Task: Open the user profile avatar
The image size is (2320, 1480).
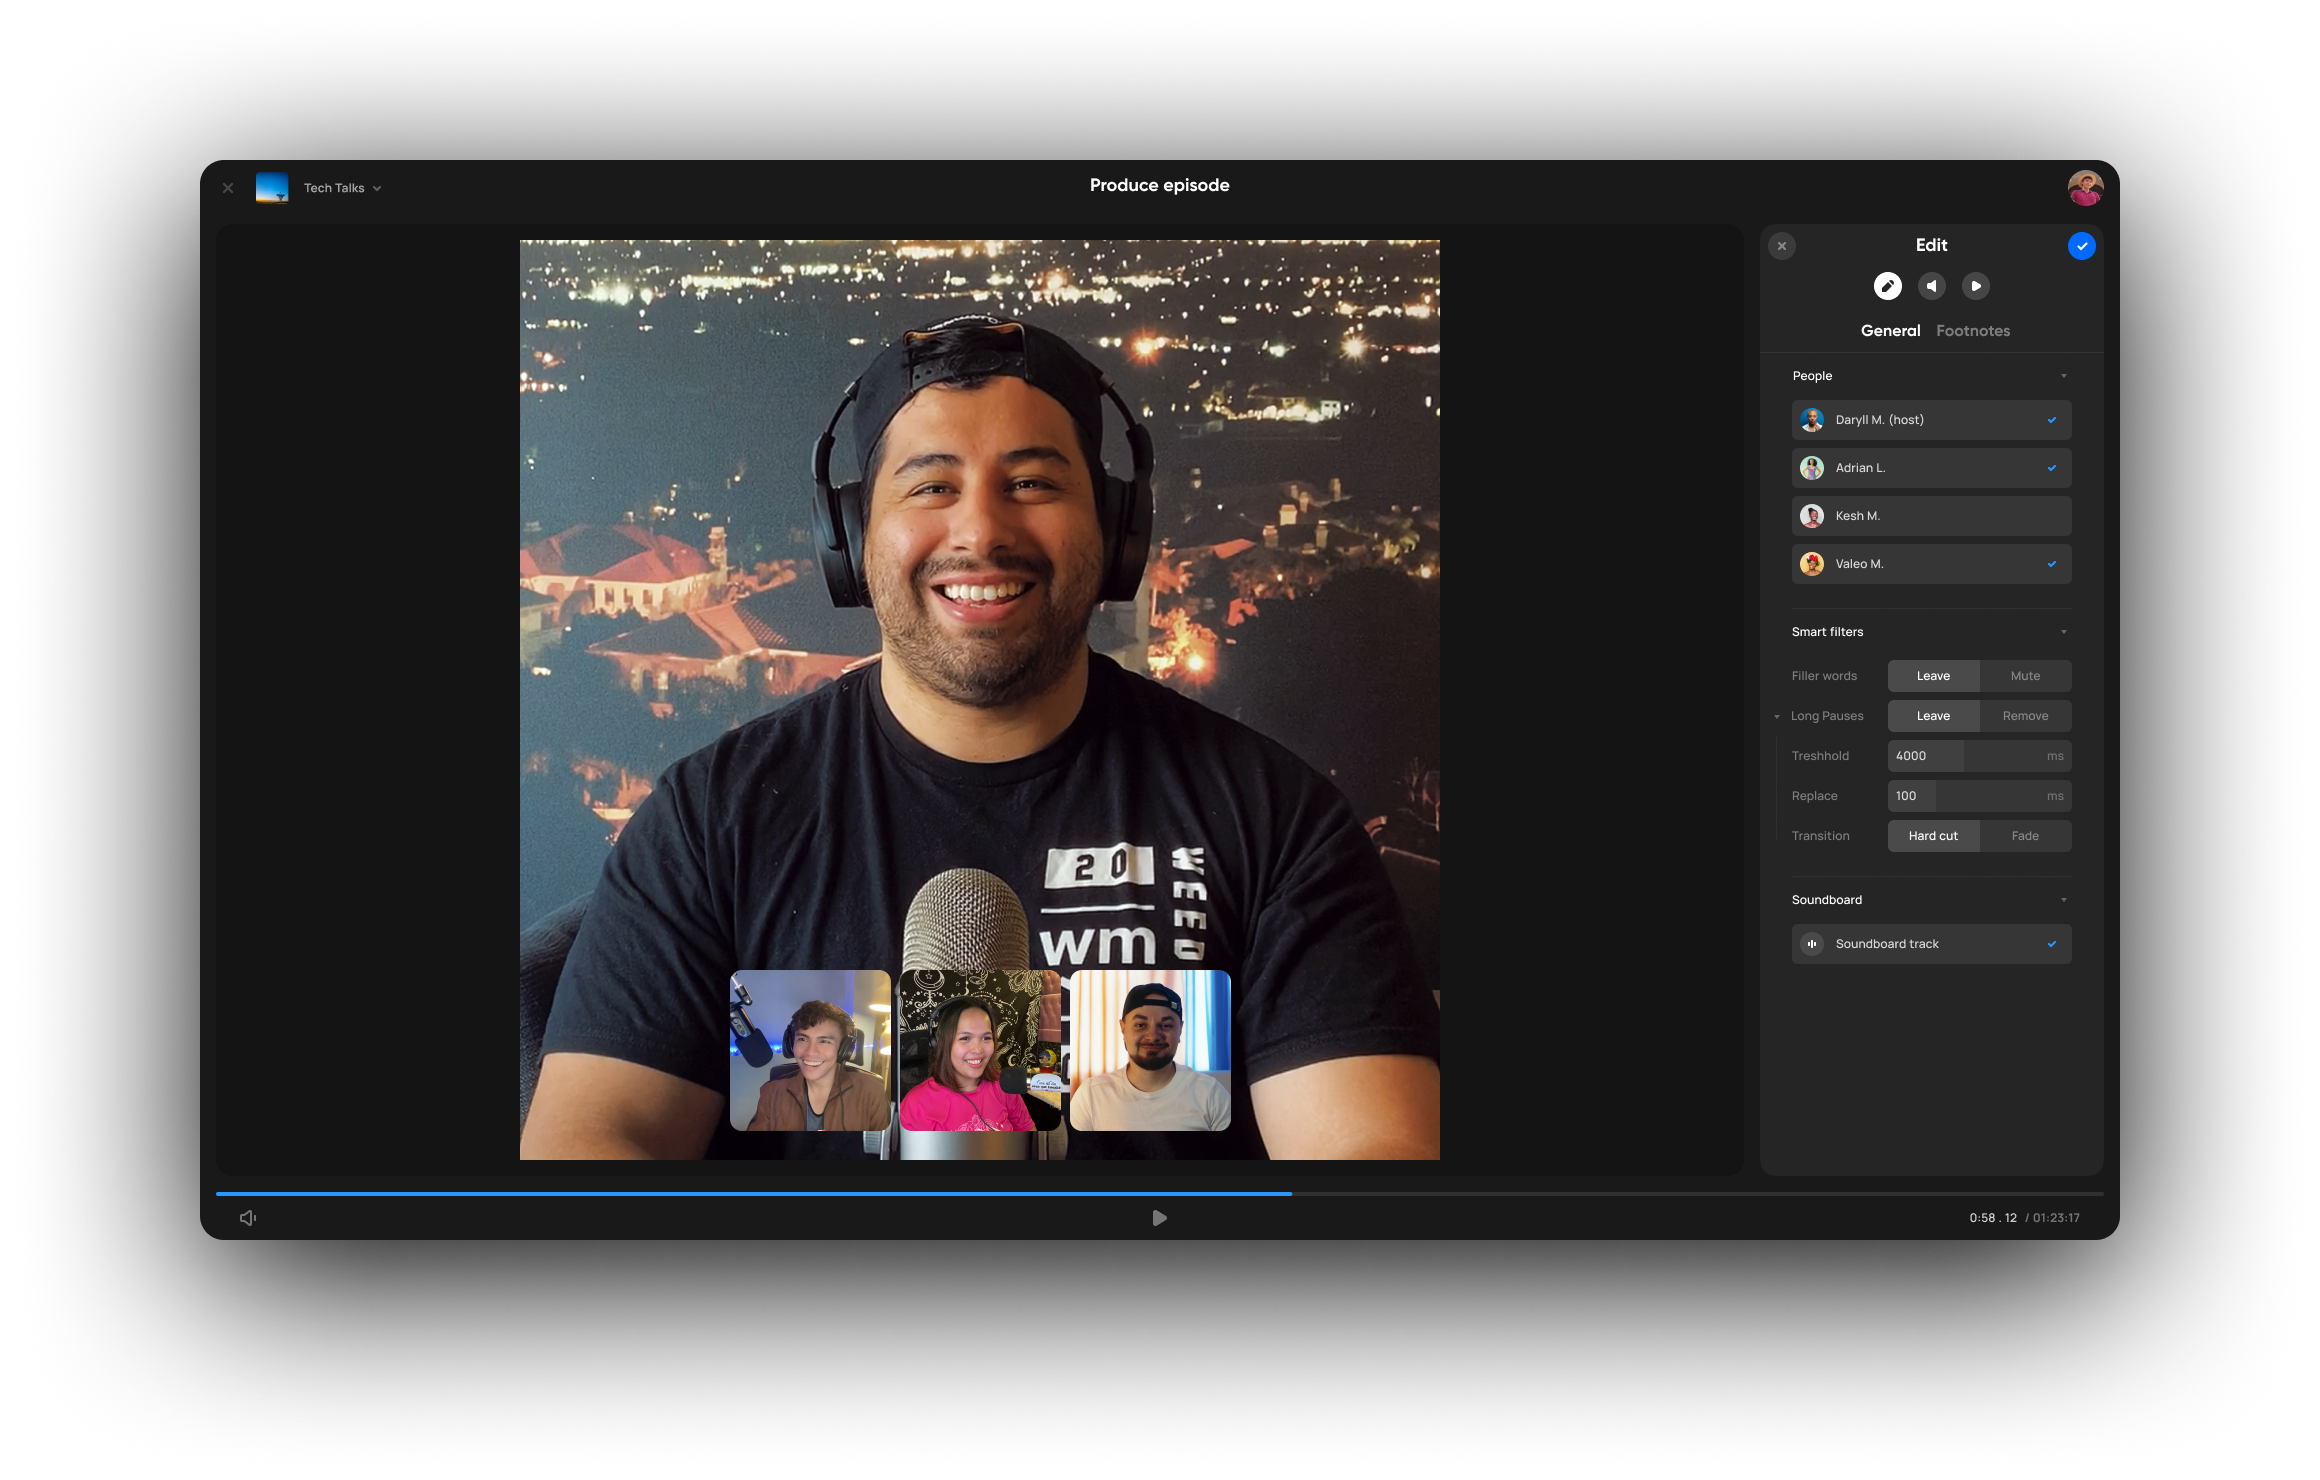Action: pyautogui.click(x=2085, y=187)
